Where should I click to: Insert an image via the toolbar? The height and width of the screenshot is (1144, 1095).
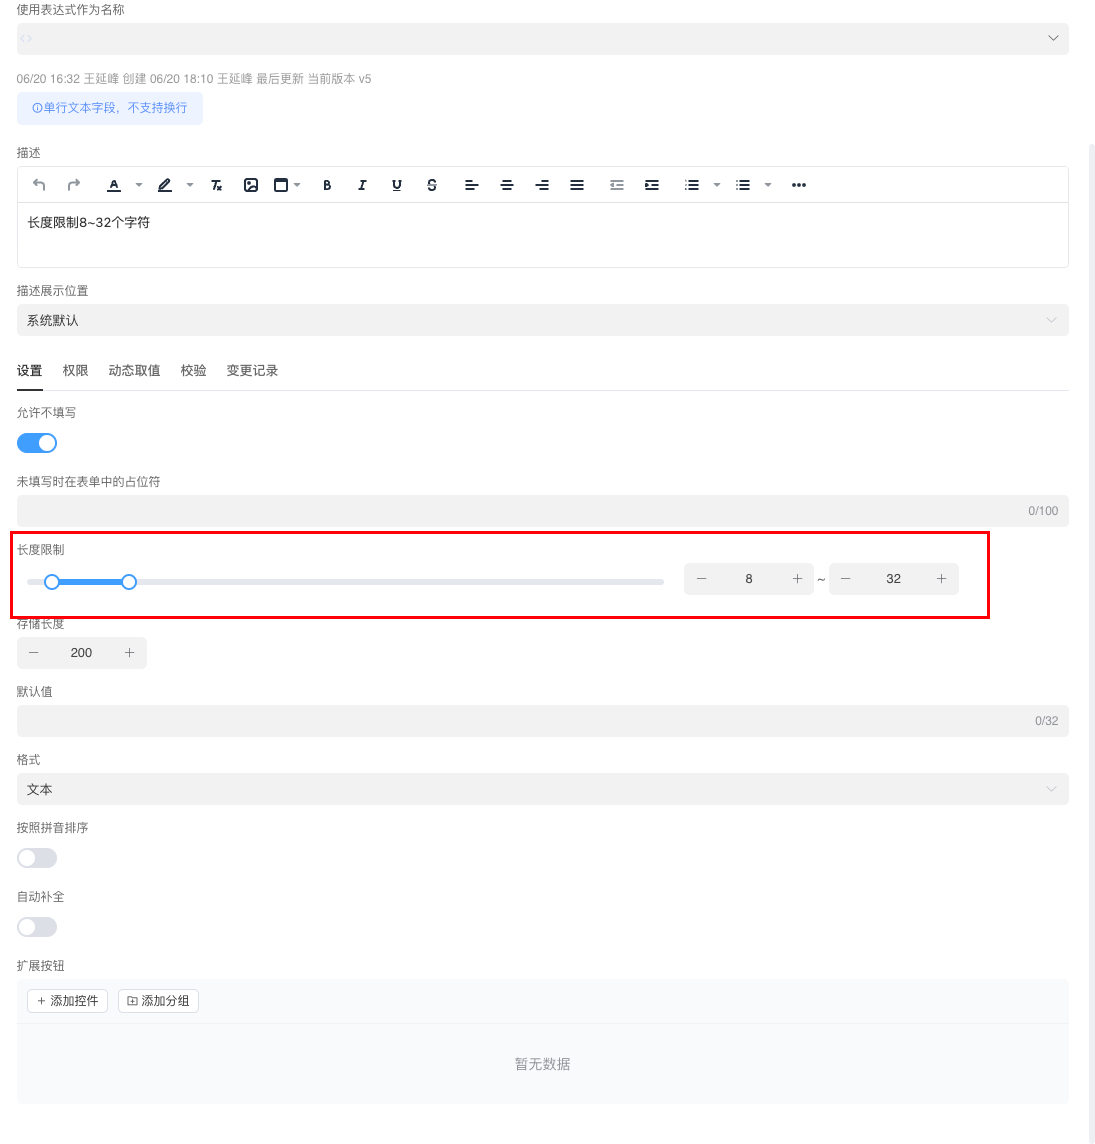251,185
